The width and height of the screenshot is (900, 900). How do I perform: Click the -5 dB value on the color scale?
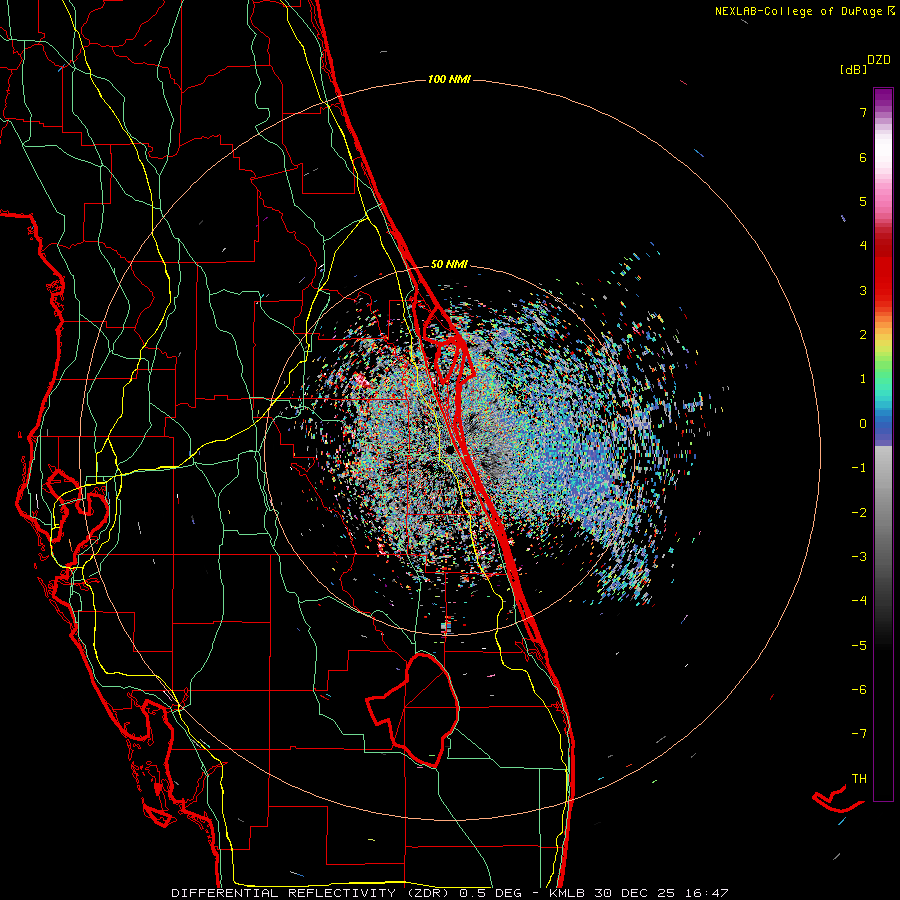[859, 645]
